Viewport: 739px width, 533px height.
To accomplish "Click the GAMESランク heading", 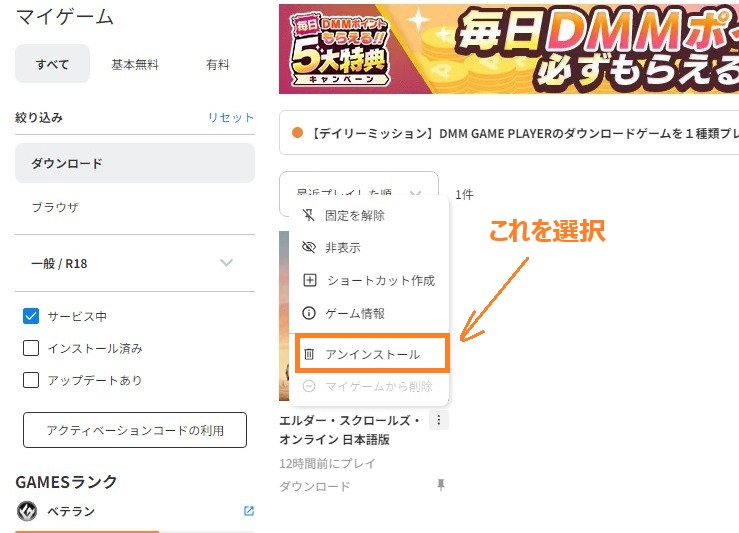I will pyautogui.click(x=66, y=482).
